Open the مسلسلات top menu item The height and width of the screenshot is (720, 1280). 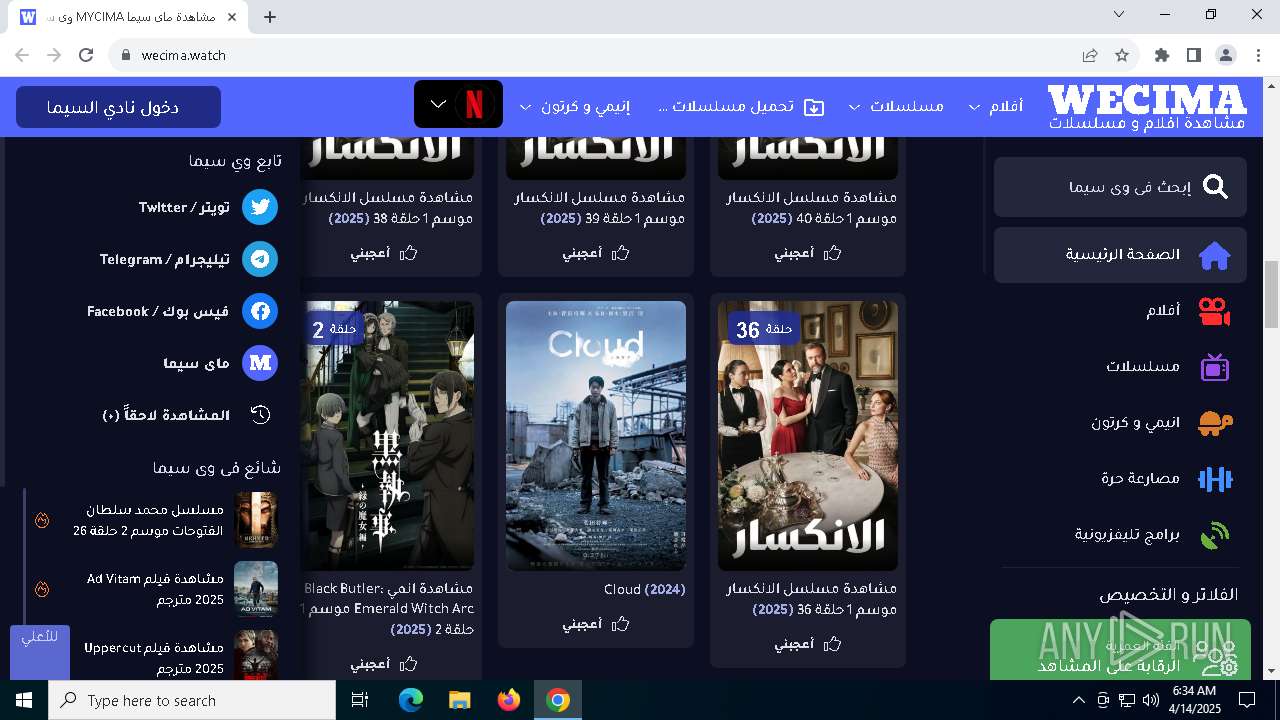(907, 106)
